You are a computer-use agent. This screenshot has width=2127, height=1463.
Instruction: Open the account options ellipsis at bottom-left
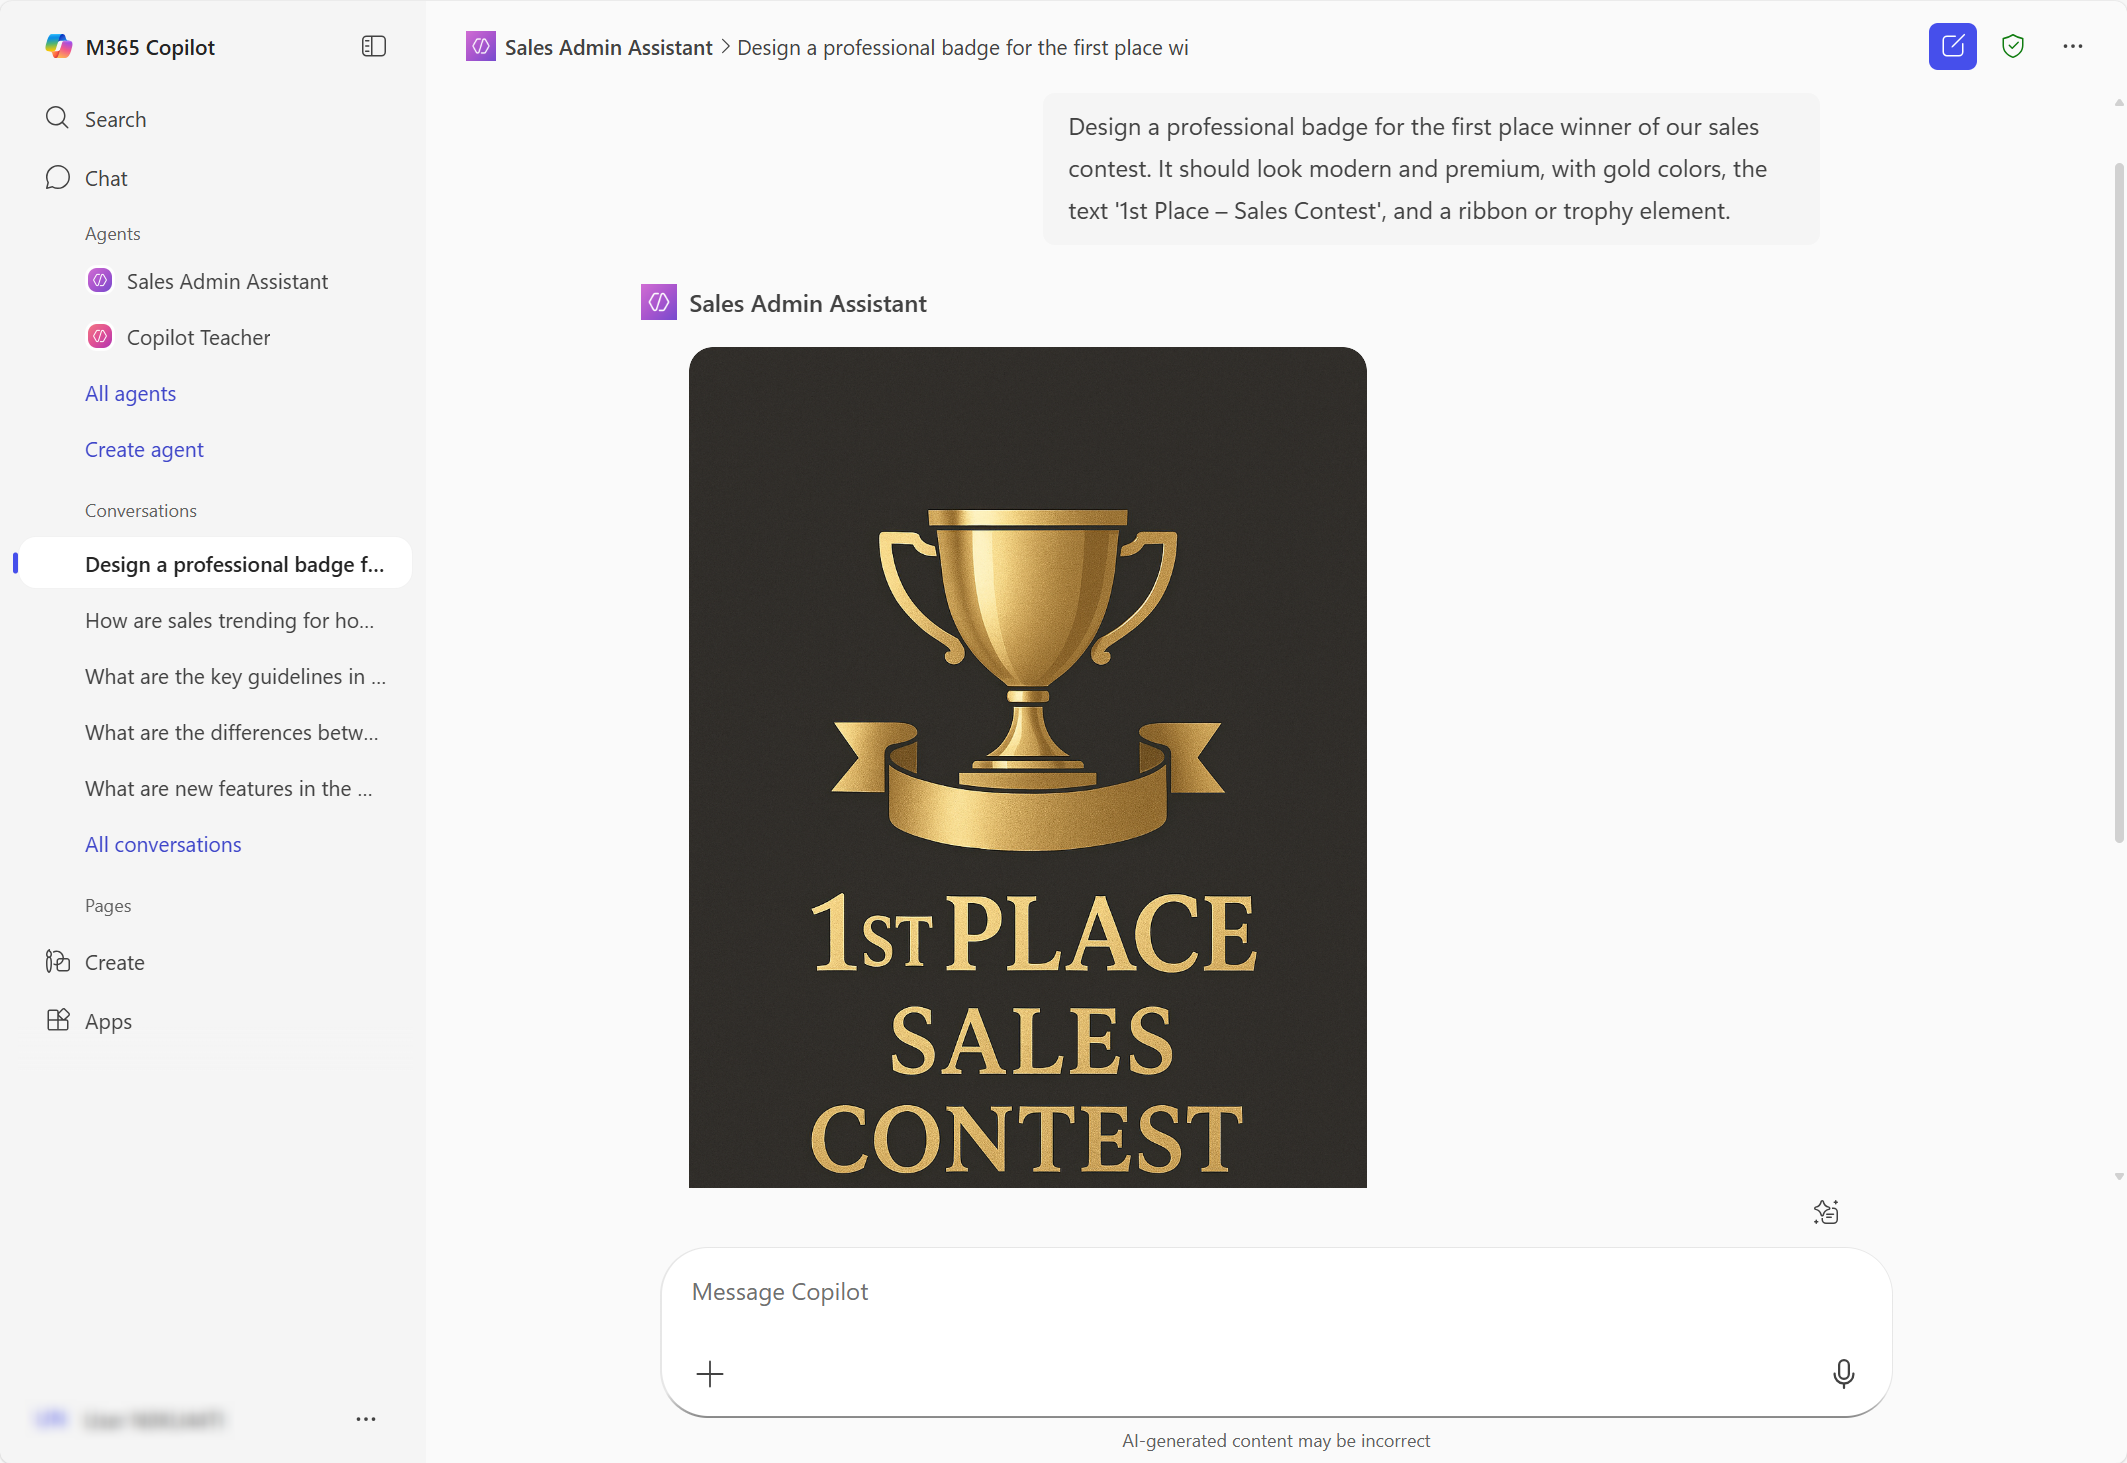click(366, 1419)
